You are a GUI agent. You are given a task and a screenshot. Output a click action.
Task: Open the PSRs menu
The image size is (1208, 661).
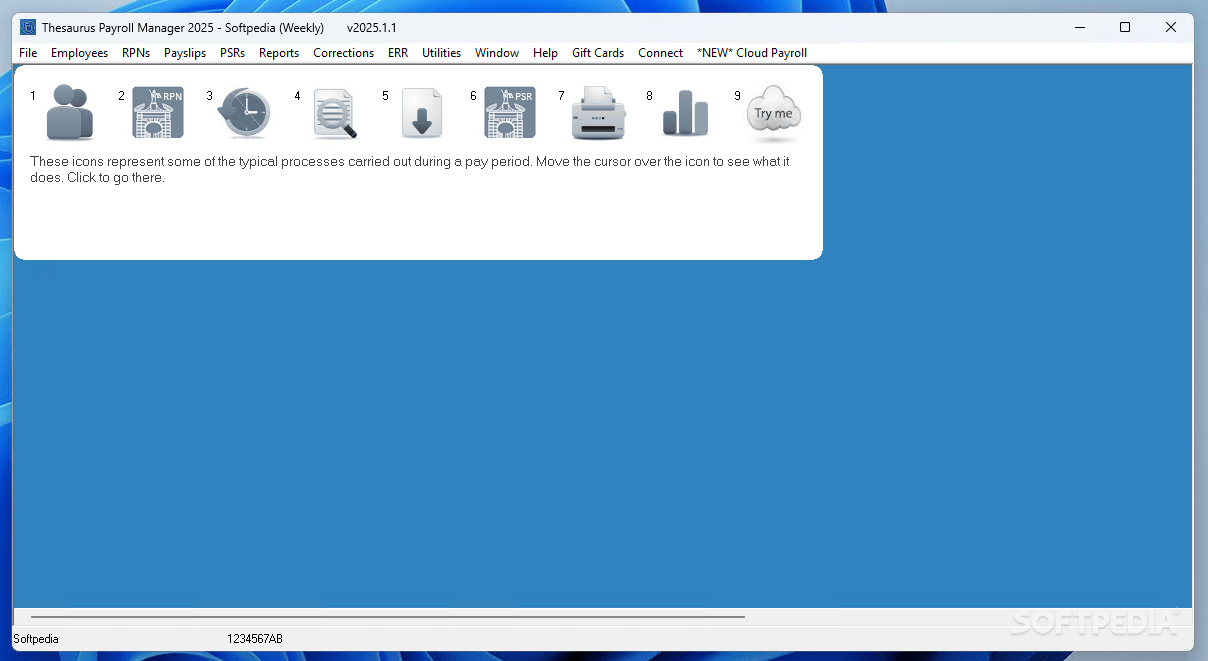tap(231, 52)
